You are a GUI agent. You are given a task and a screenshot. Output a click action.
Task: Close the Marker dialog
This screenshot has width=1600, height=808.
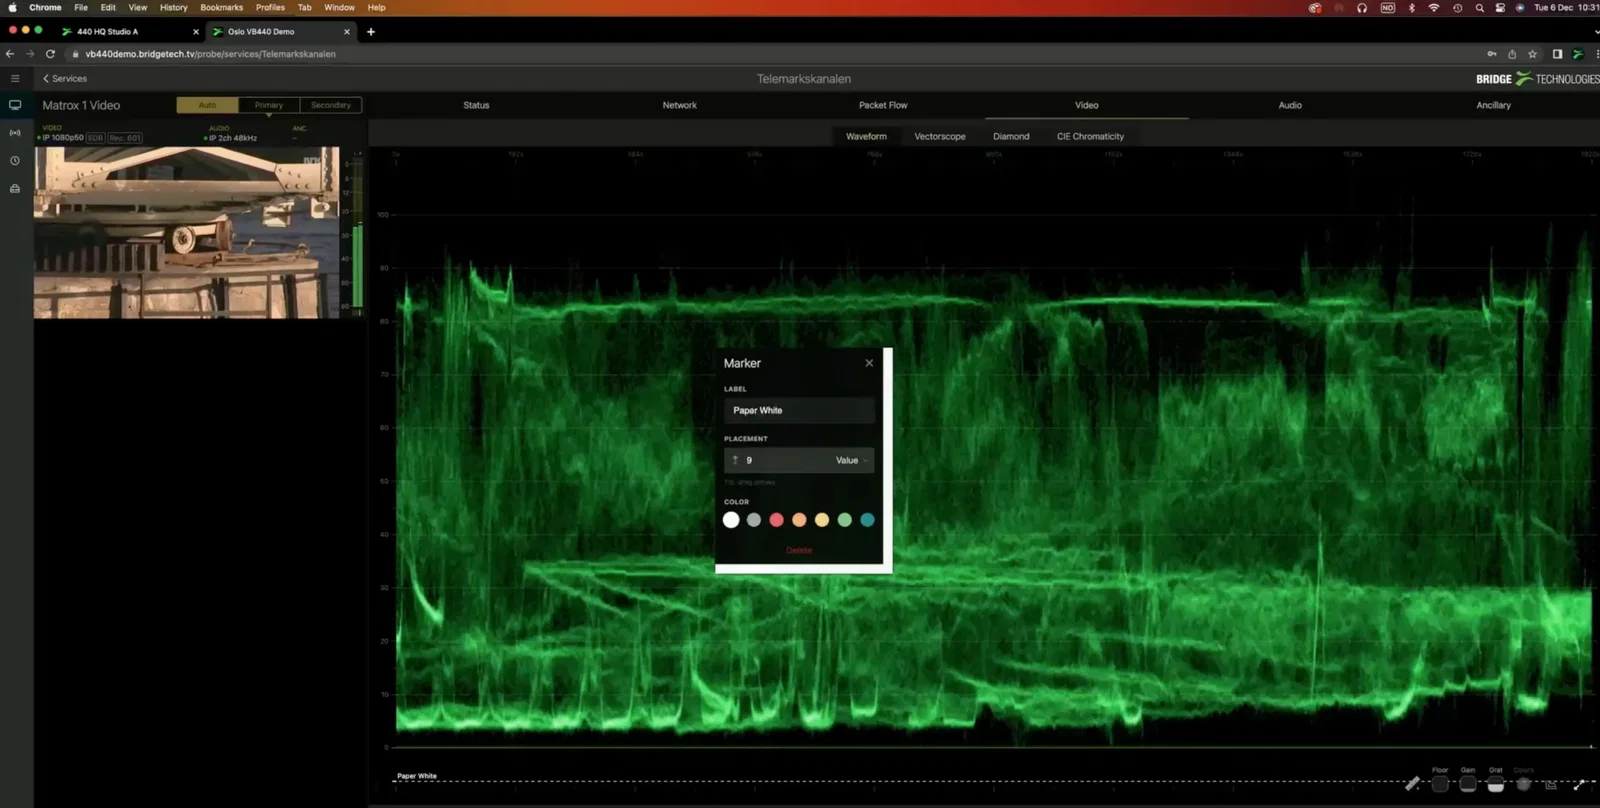point(869,363)
